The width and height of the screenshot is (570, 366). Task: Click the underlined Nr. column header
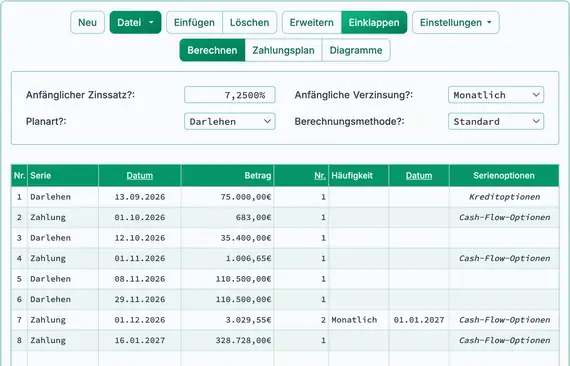coord(320,176)
